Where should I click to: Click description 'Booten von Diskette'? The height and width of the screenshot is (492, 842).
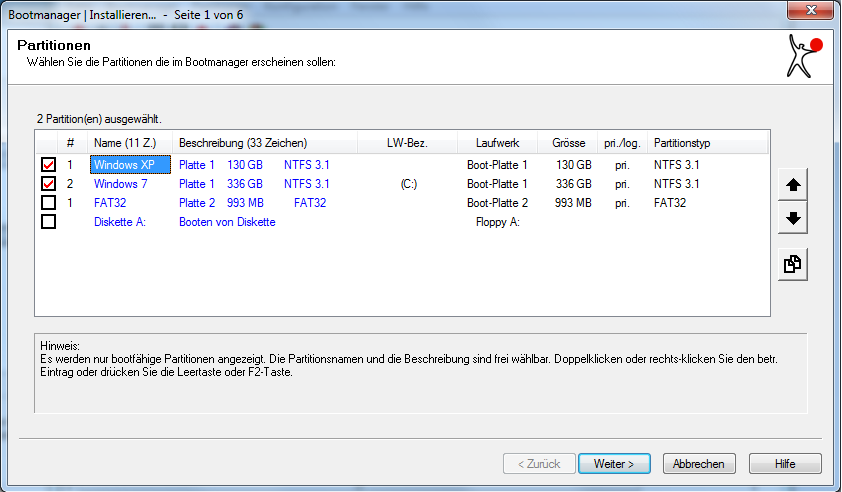(227, 222)
